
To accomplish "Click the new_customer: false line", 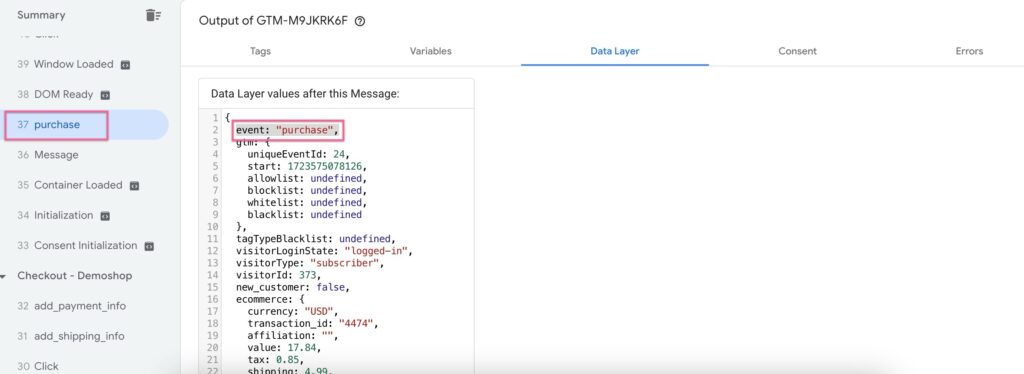I will [293, 287].
